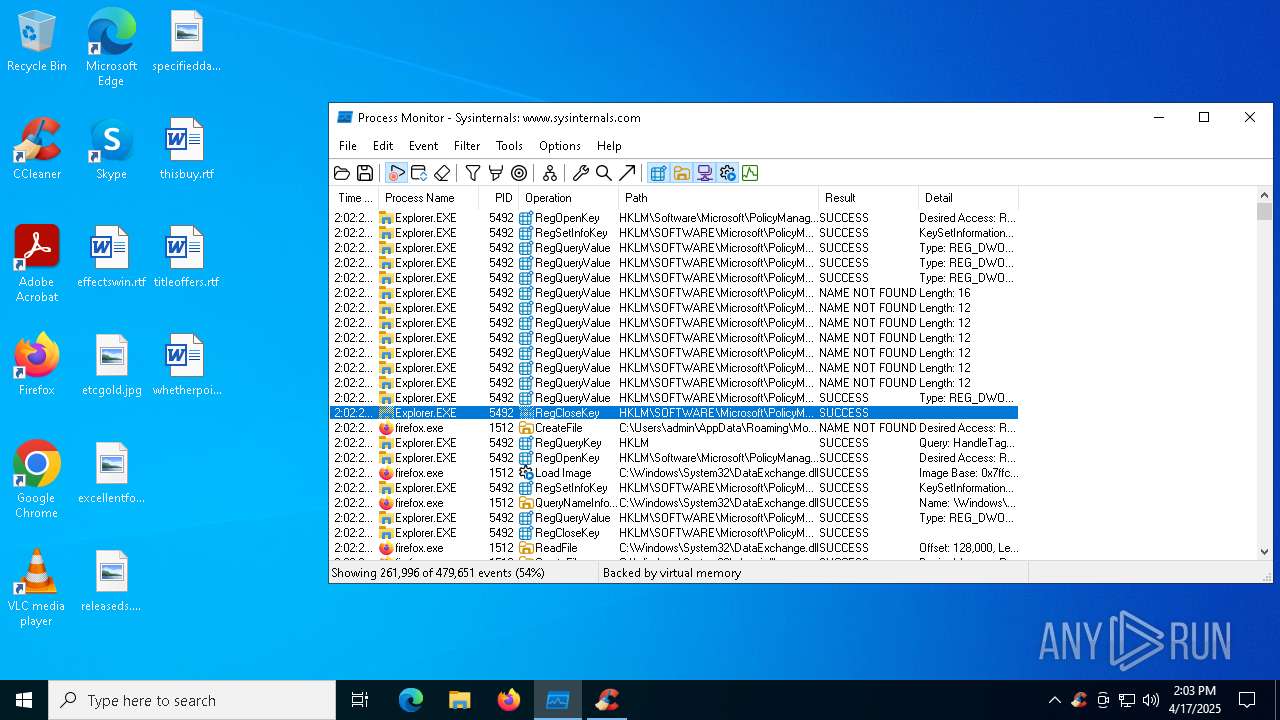Open File Explorer from the taskbar
The width and height of the screenshot is (1280, 720).
point(459,700)
